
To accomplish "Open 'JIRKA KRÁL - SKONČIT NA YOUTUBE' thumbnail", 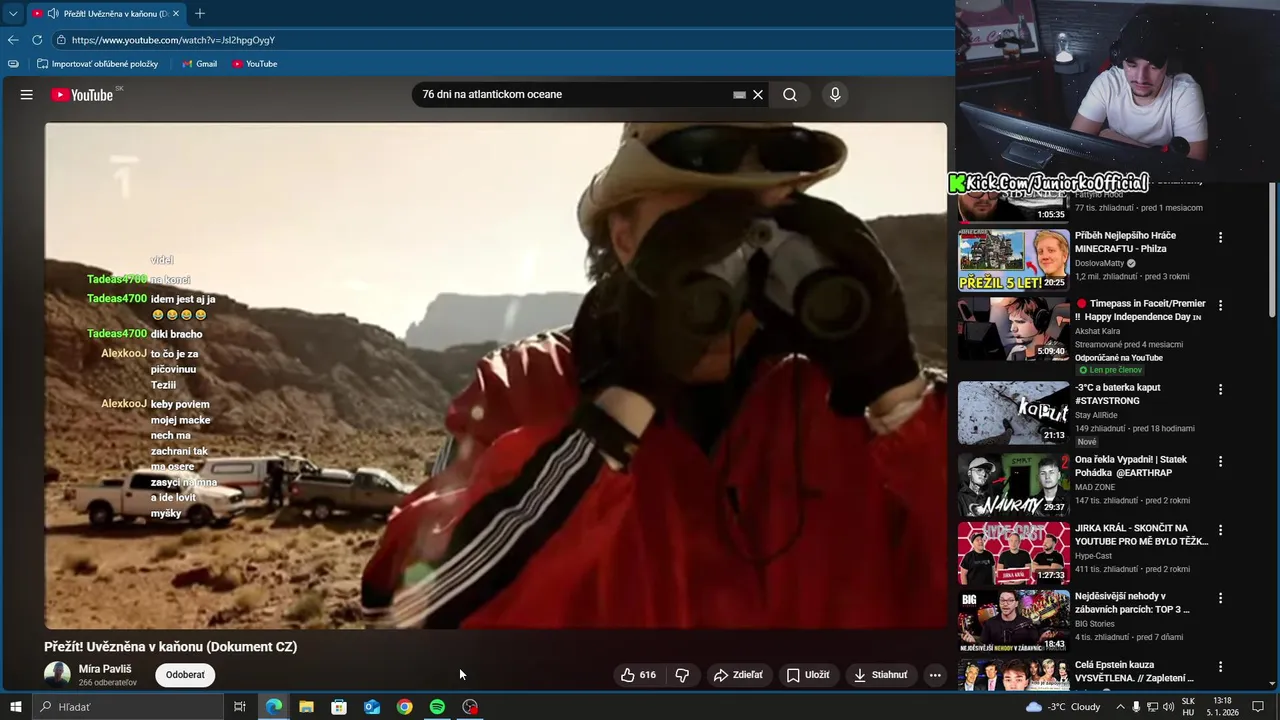I will [1013, 553].
